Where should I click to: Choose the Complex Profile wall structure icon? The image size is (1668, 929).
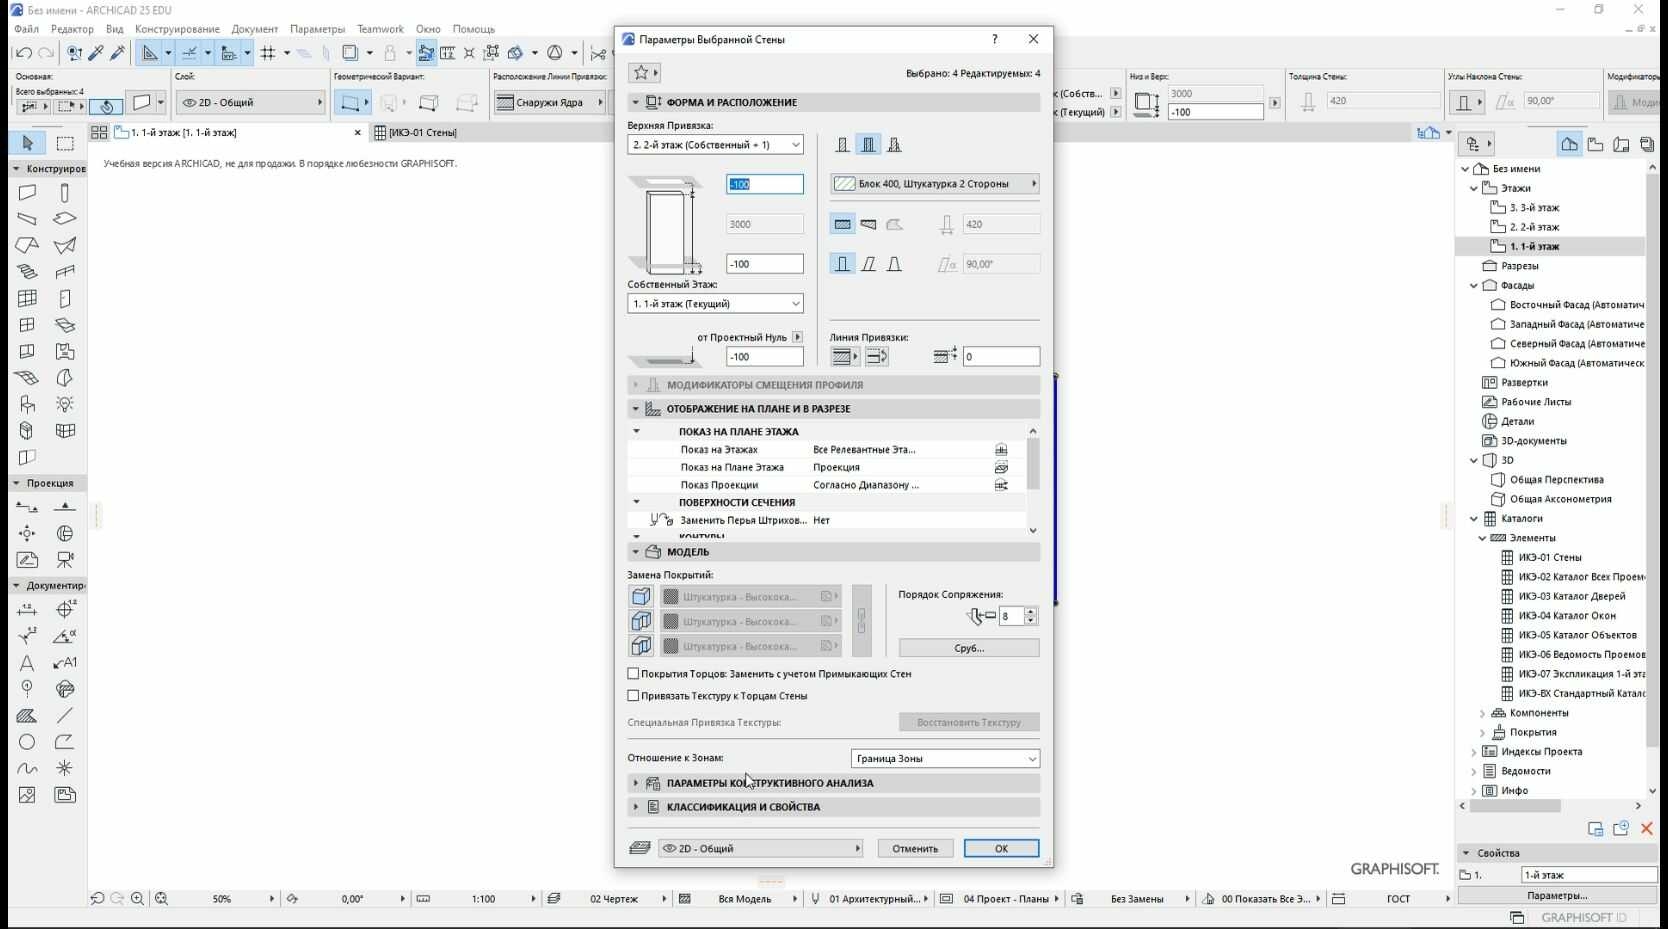point(895,145)
